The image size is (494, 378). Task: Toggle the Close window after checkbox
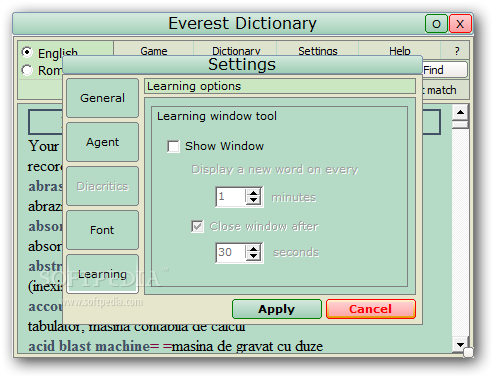(x=197, y=227)
